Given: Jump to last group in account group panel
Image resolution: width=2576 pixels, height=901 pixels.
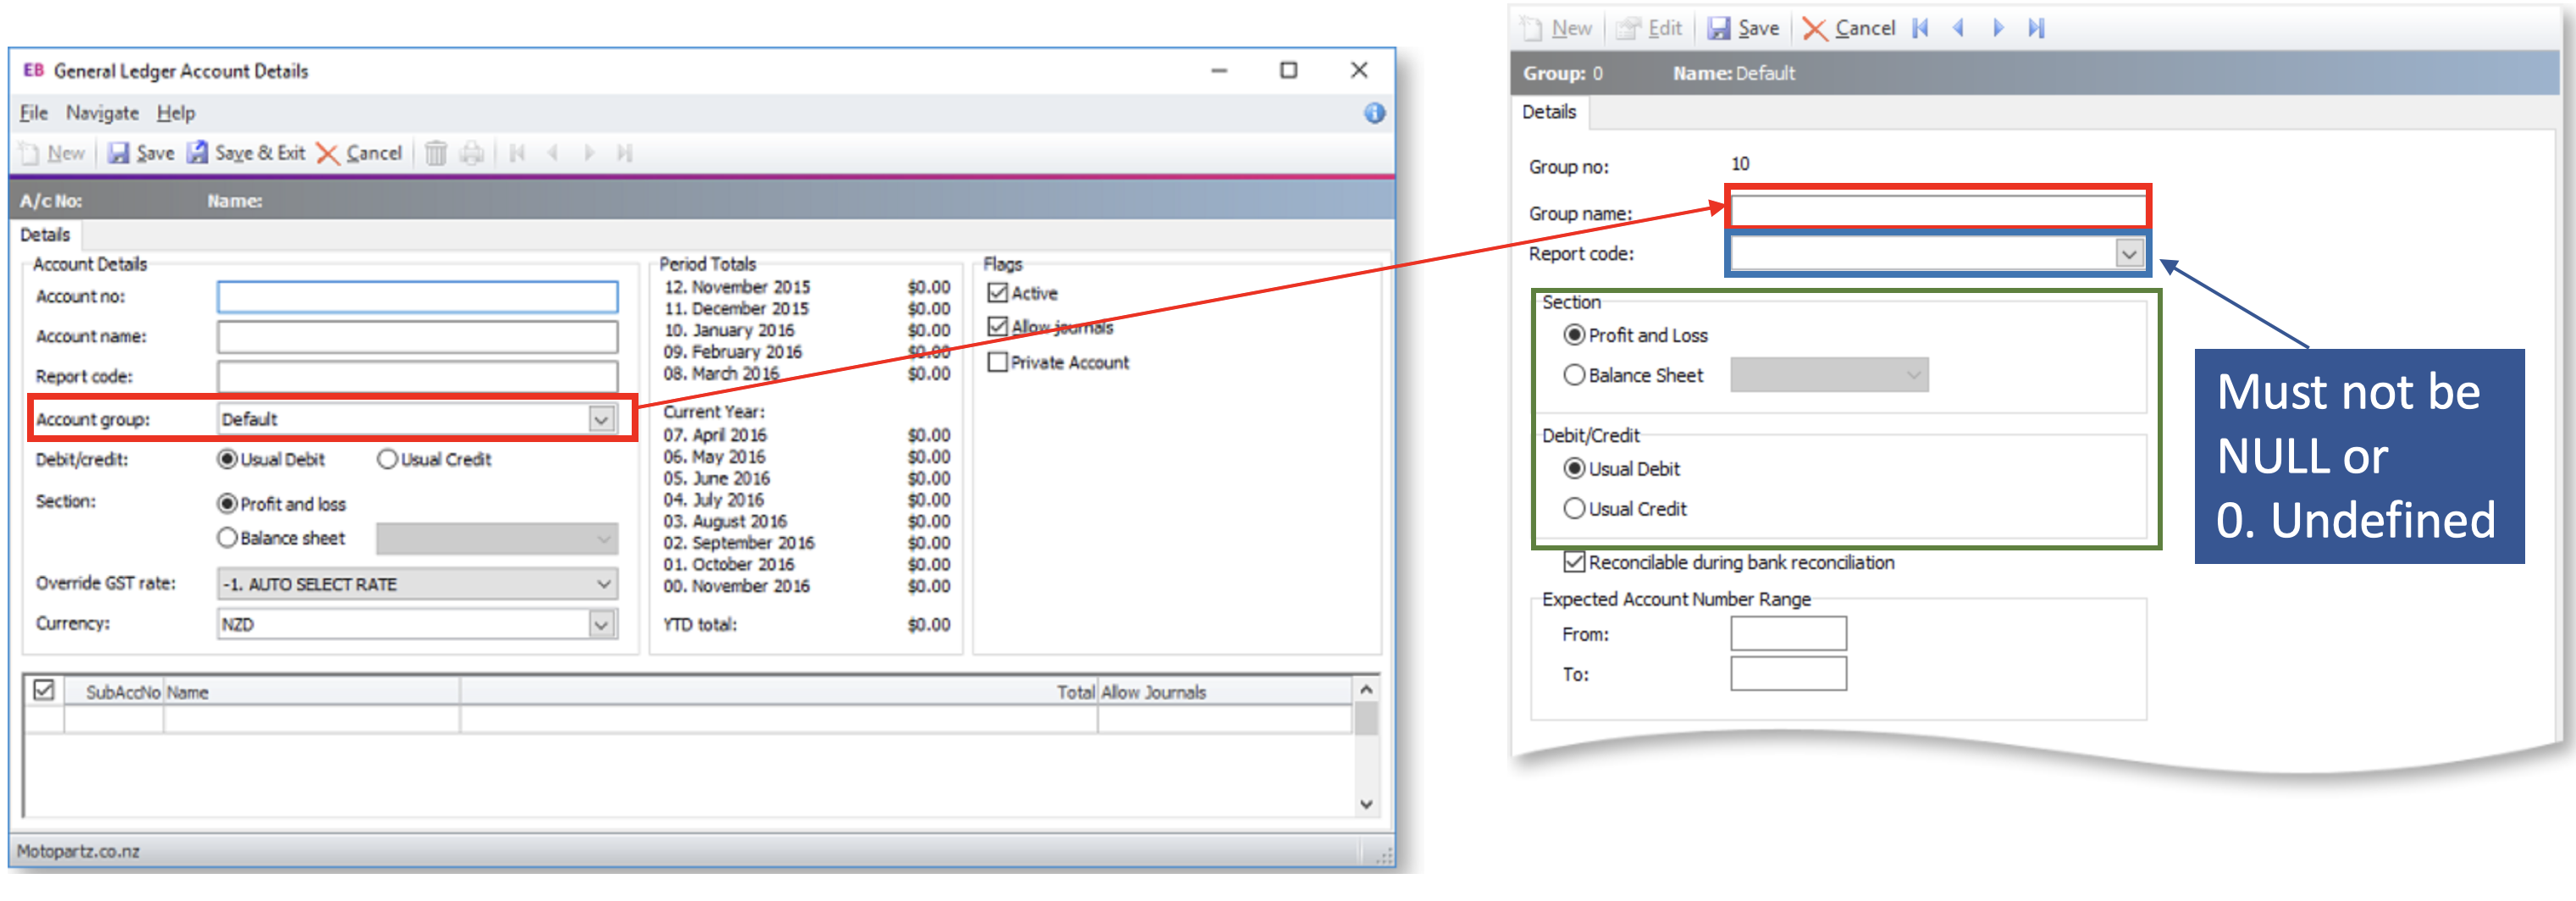Looking at the screenshot, I should tap(2036, 28).
